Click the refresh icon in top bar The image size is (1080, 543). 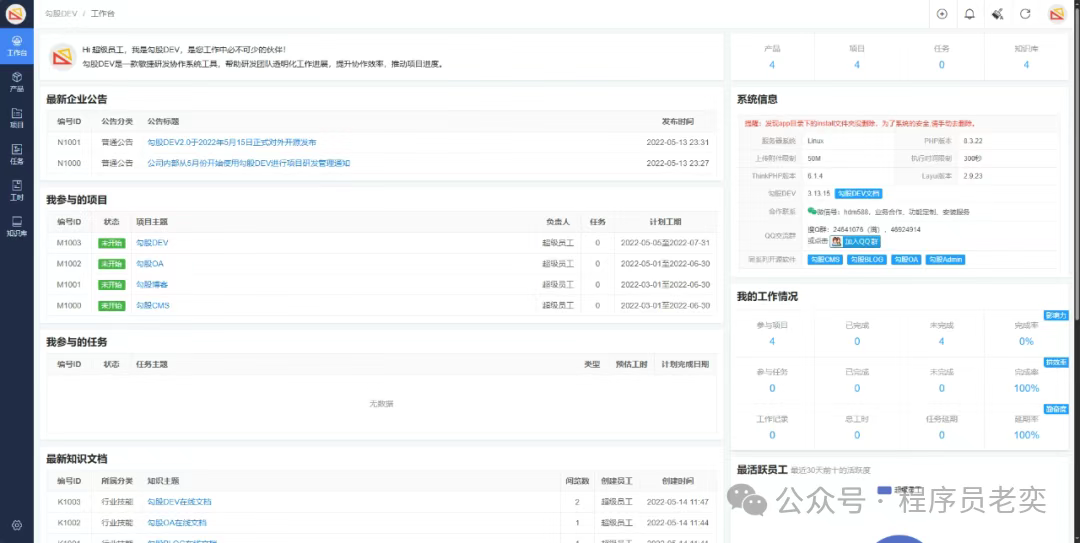pyautogui.click(x=1025, y=14)
